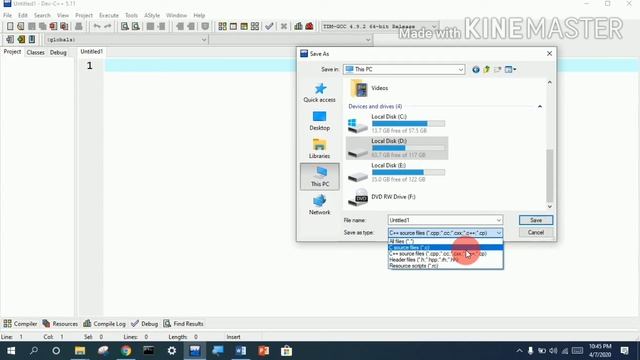Click the Open file icon in Dev-C++ toolbar

click(x=20, y=26)
